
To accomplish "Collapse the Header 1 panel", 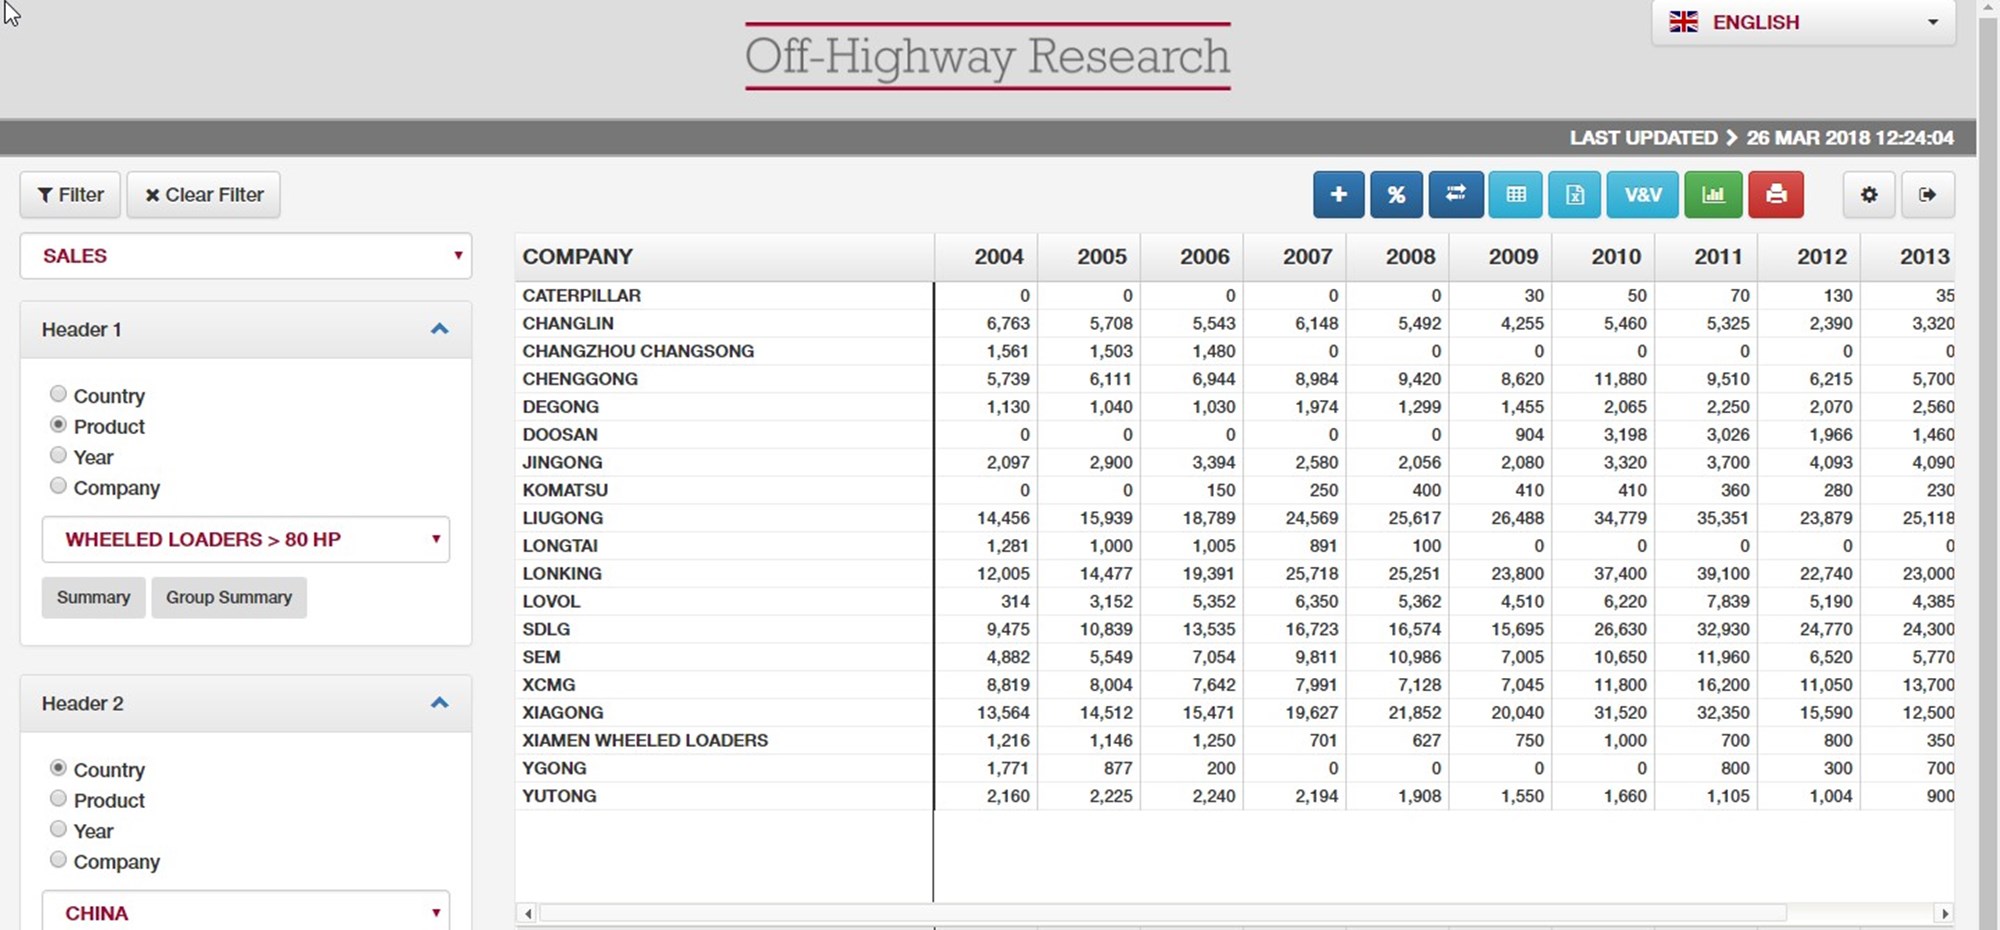I will click(x=439, y=329).
